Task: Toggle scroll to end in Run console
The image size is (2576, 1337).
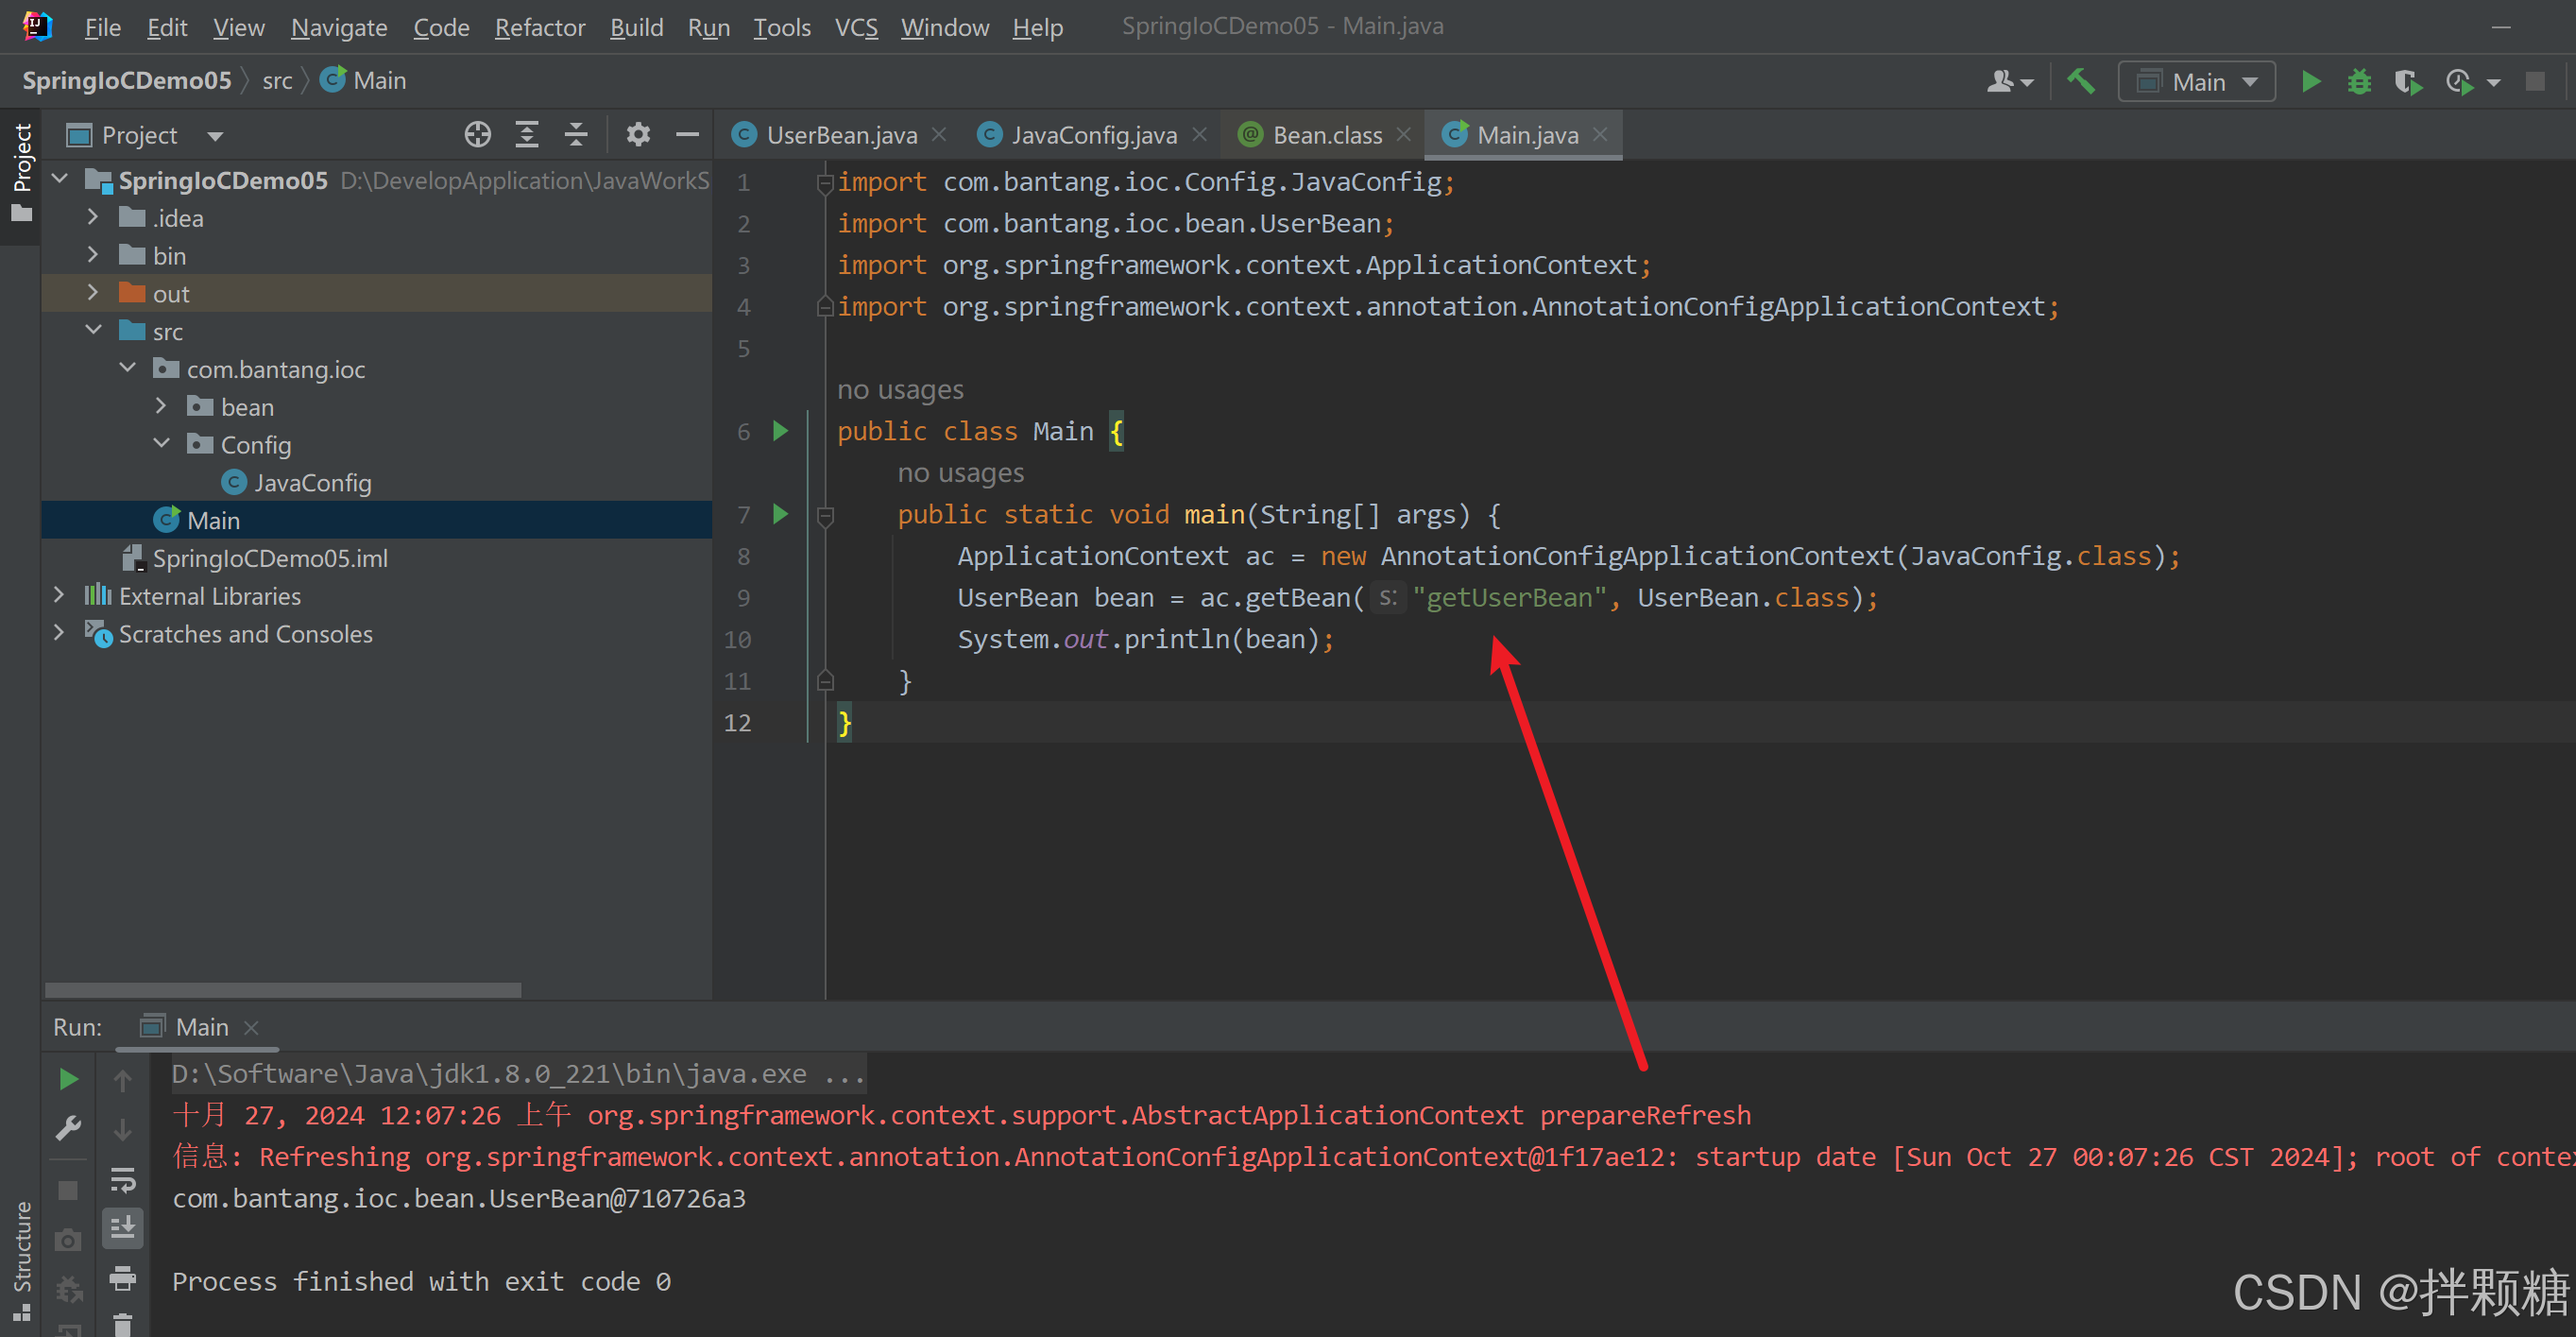Action: 123,1228
